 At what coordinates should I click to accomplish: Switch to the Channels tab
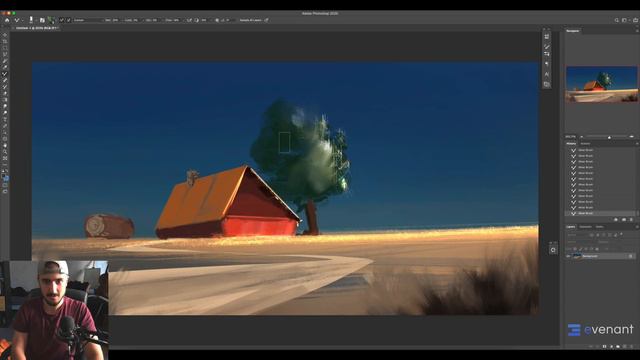click(585, 227)
